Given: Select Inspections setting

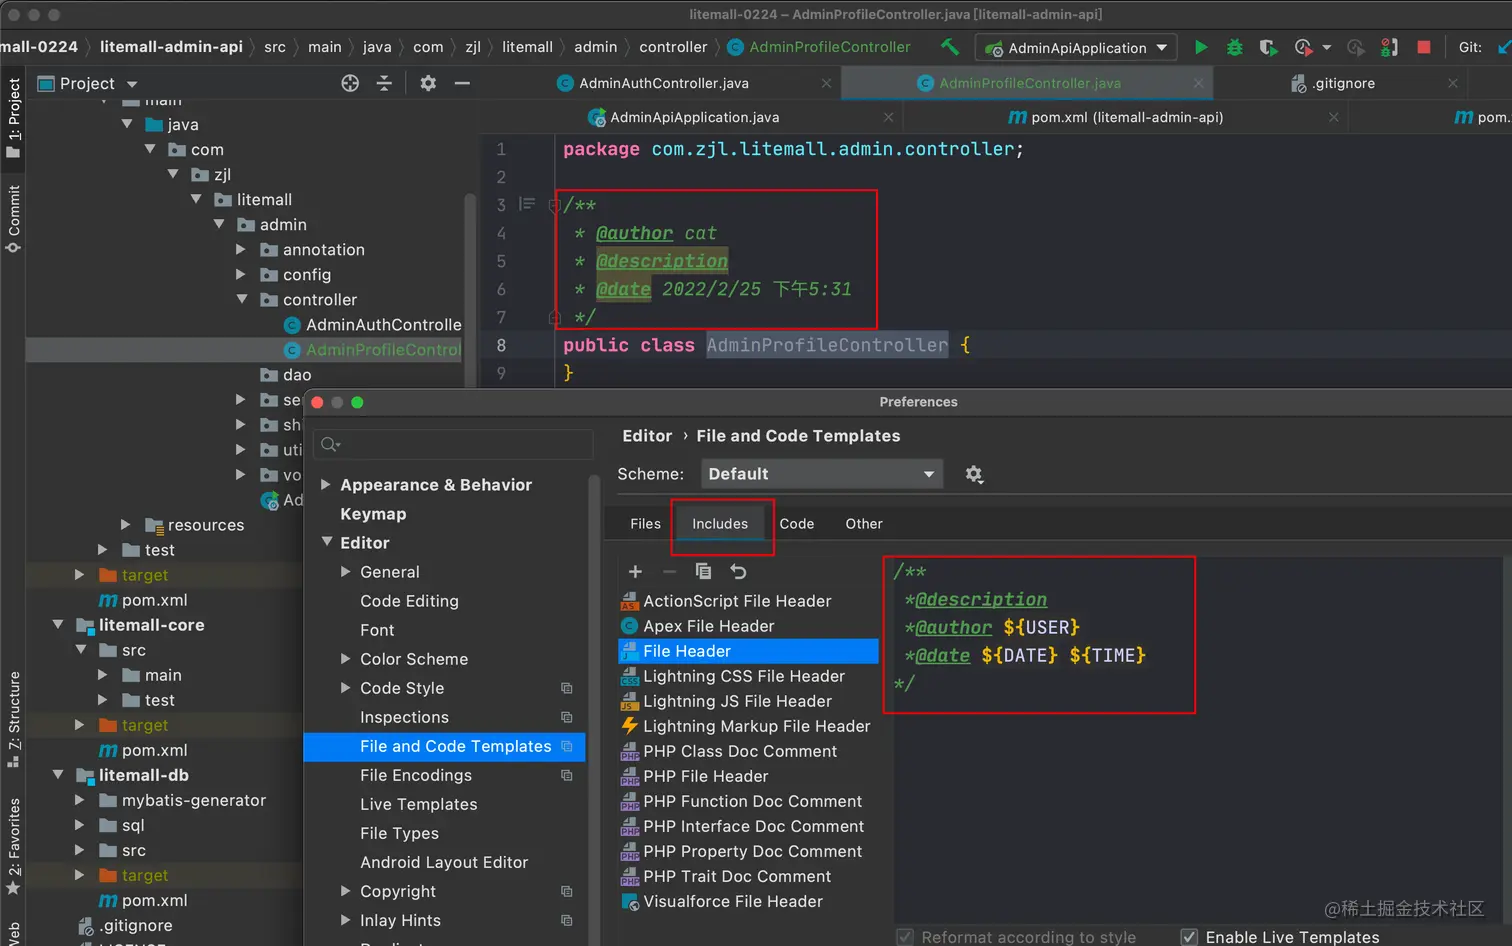Looking at the screenshot, I should click(x=404, y=717).
